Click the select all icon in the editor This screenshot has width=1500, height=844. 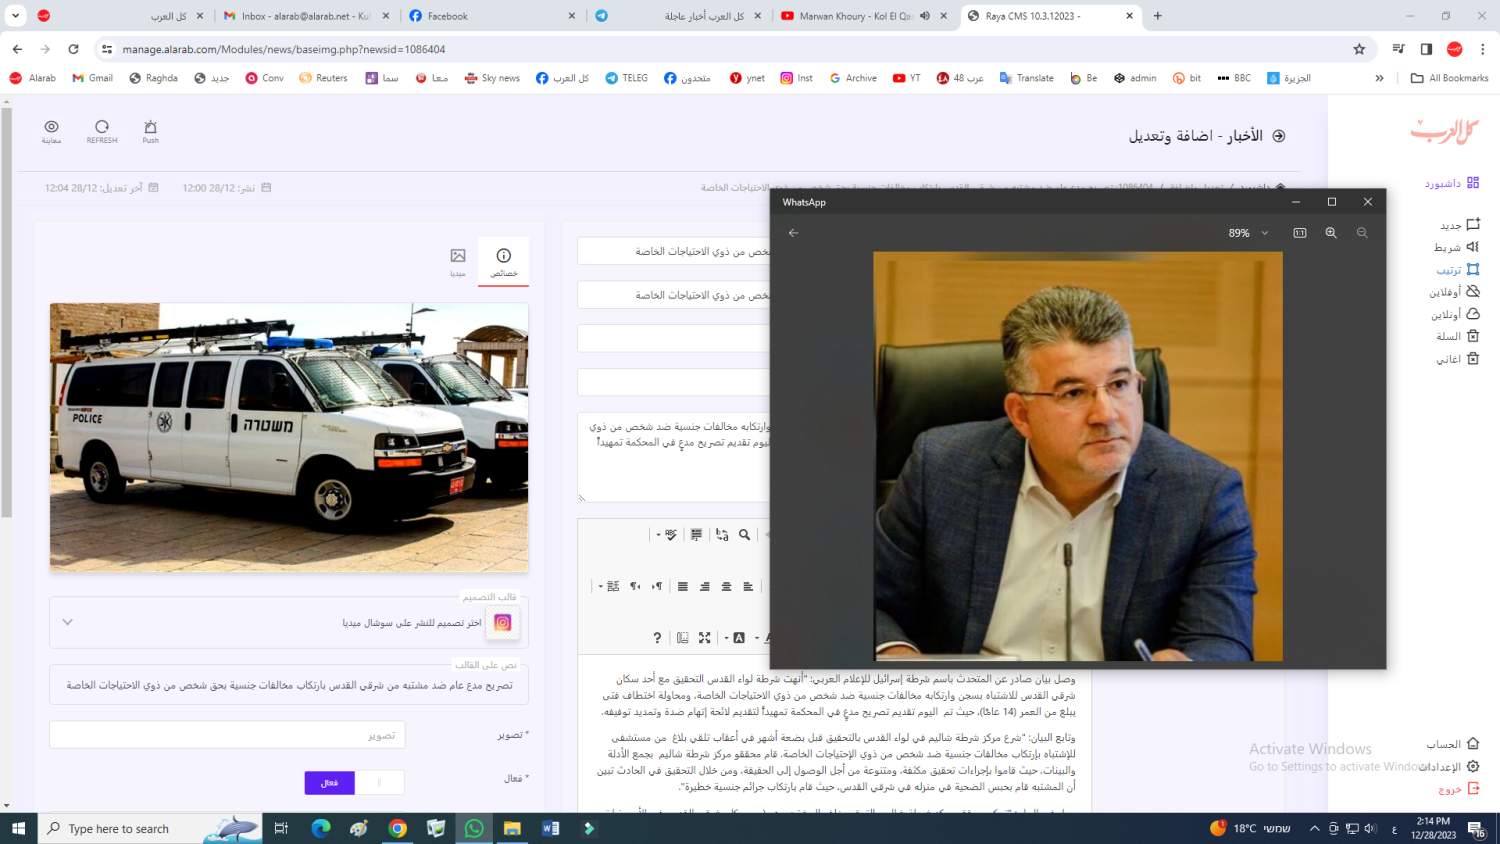click(696, 535)
